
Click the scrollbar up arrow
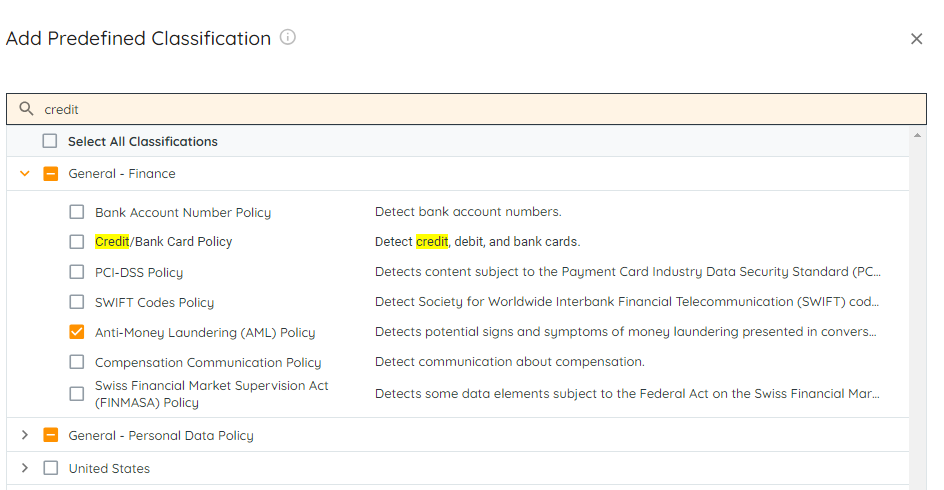coord(917,134)
